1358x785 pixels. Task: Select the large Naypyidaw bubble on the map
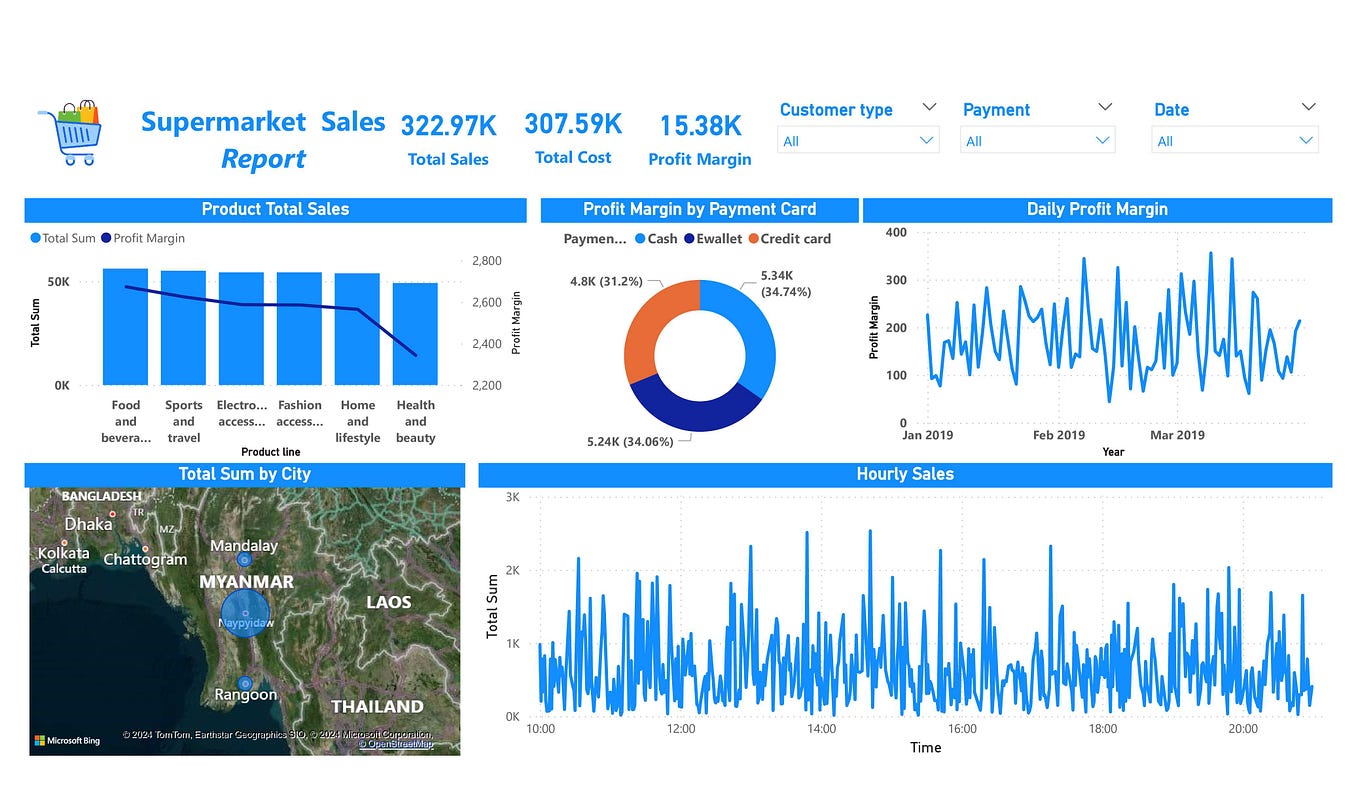[245, 612]
